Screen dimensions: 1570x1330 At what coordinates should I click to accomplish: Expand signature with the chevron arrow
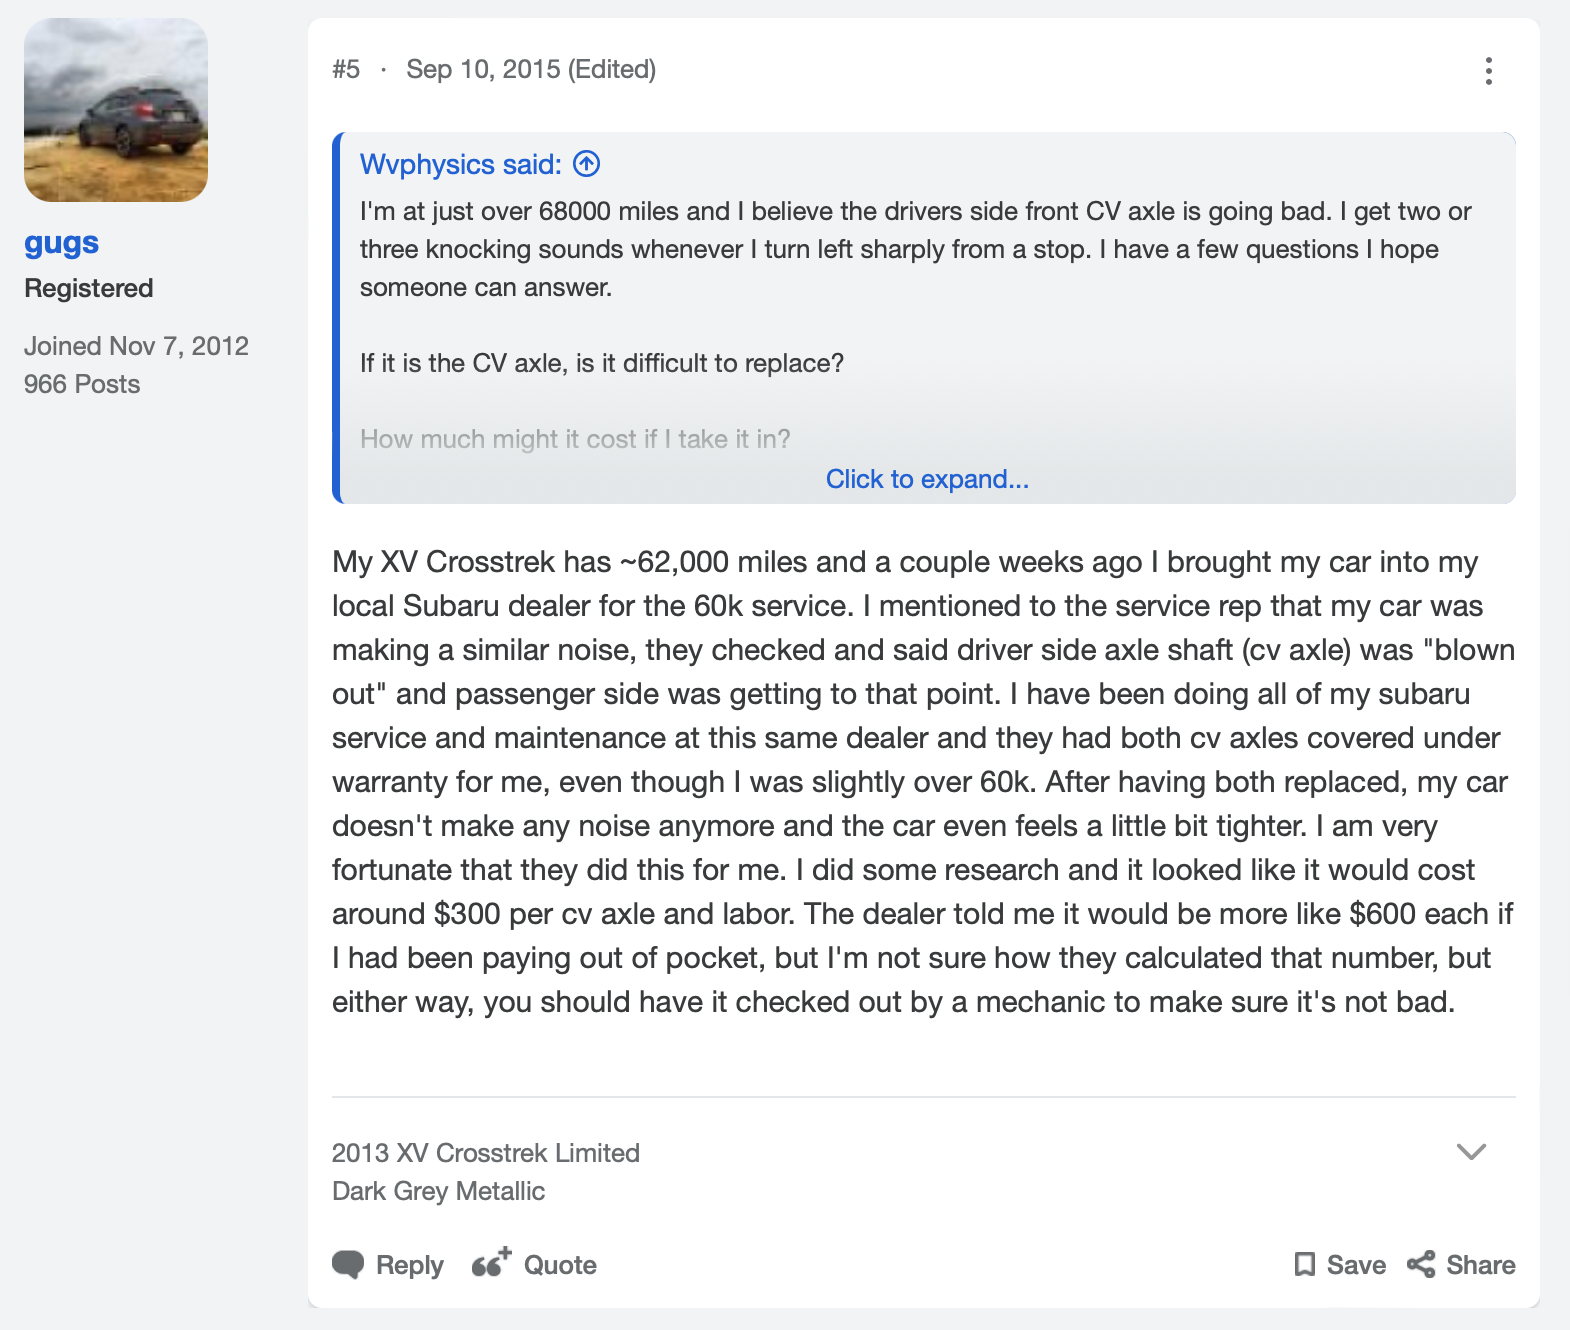click(1471, 1152)
